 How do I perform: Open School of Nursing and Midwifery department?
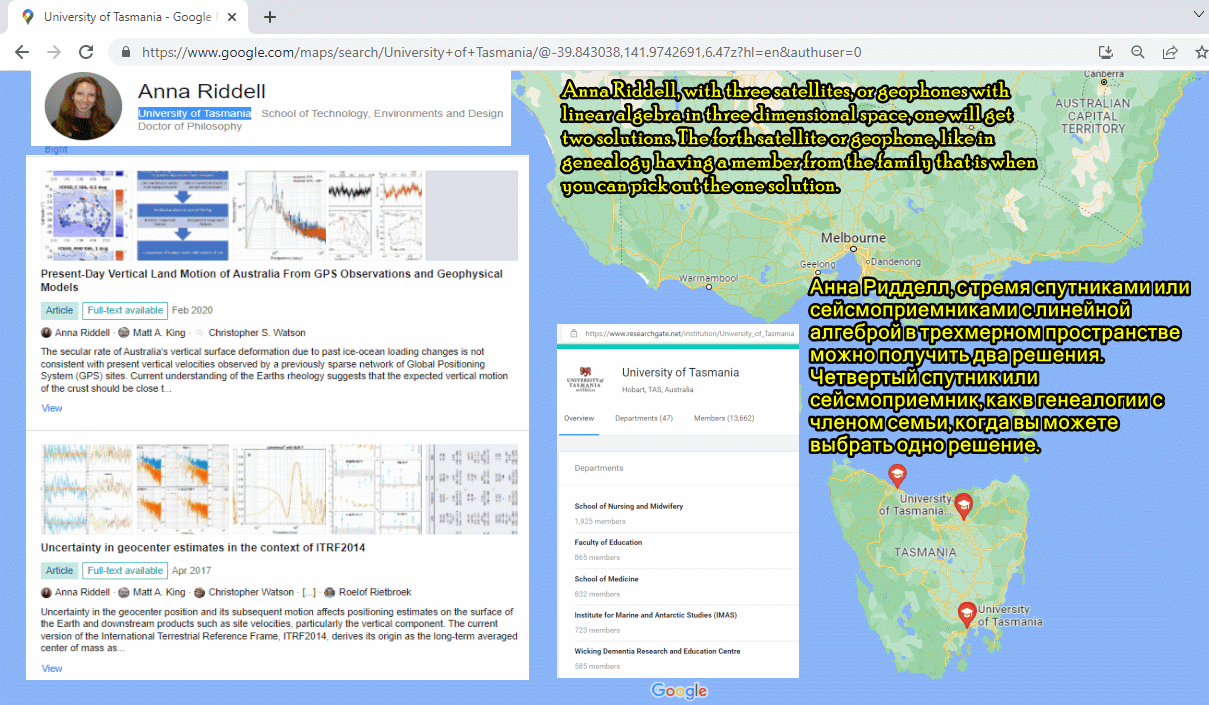[x=629, y=506]
